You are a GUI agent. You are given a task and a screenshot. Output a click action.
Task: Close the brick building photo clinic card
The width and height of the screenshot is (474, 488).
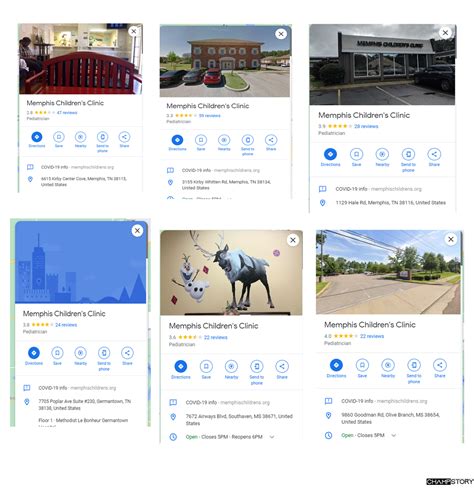(281, 34)
